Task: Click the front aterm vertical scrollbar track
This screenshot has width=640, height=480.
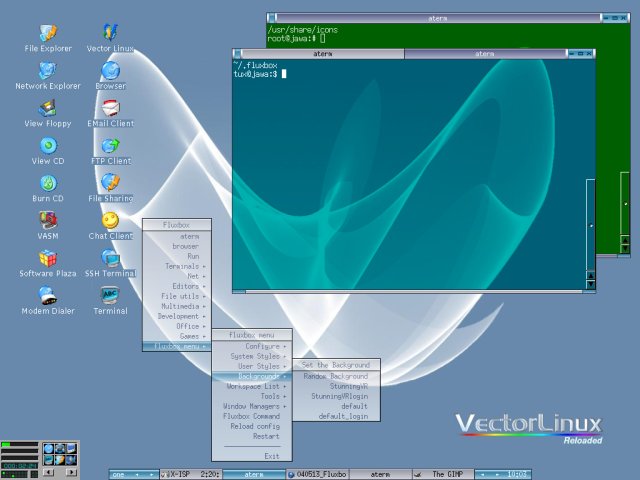Action: click(x=590, y=224)
